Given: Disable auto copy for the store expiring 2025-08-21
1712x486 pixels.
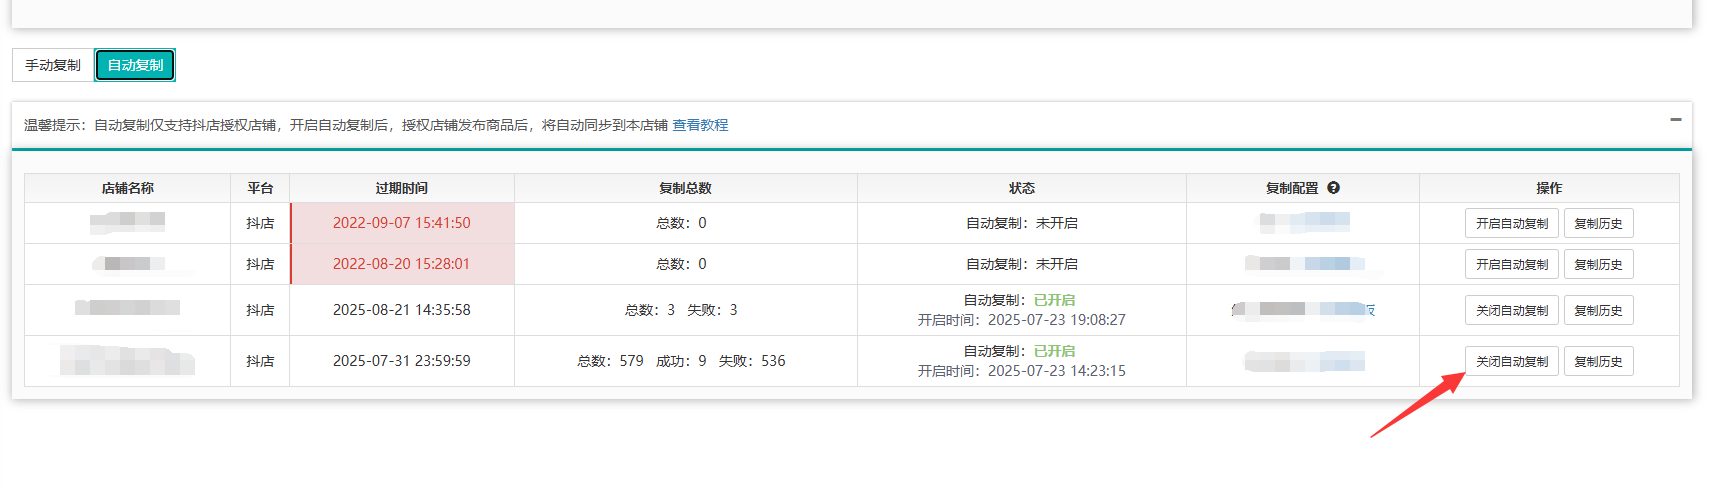Looking at the screenshot, I should [x=1511, y=311].
